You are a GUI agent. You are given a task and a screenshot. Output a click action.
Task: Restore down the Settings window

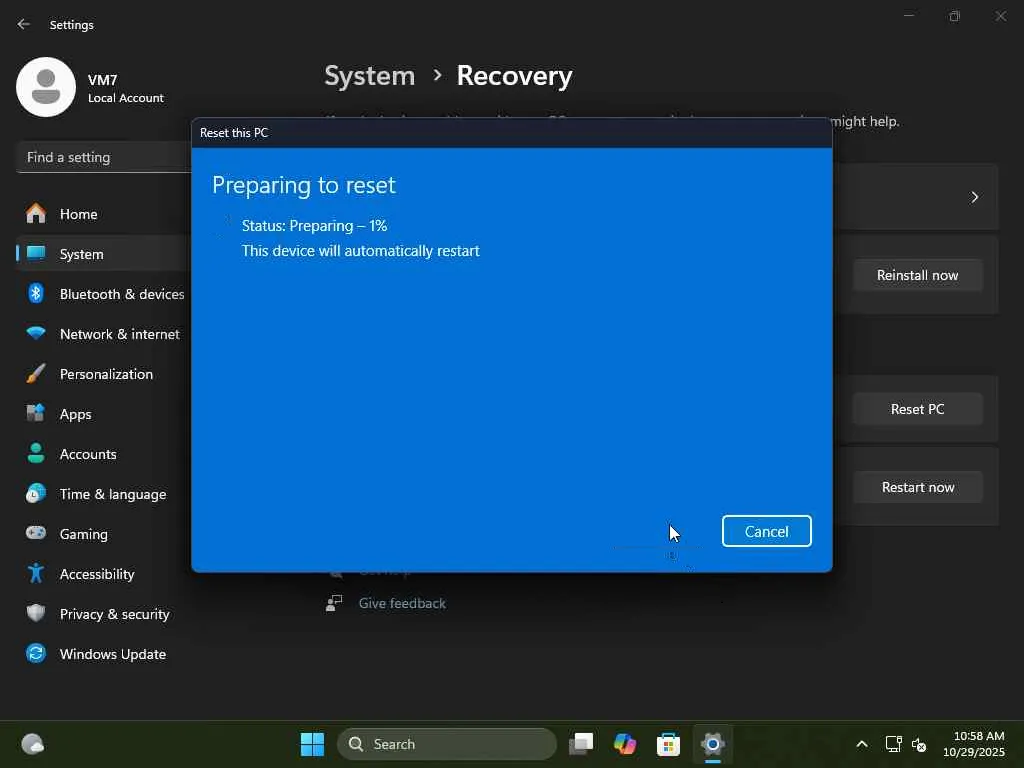(x=955, y=16)
